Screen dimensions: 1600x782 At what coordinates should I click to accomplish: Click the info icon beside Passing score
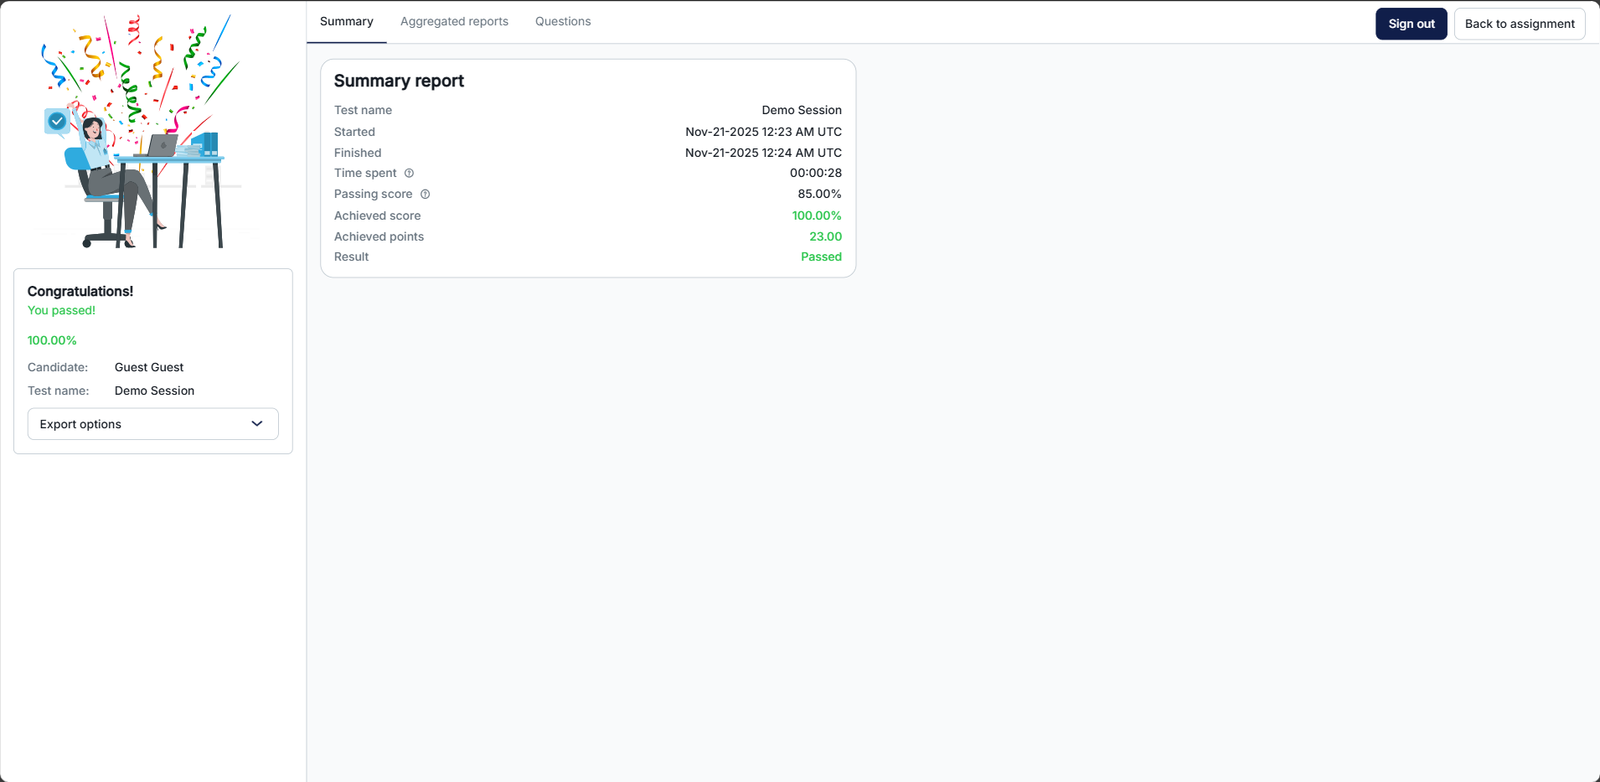[x=425, y=194]
